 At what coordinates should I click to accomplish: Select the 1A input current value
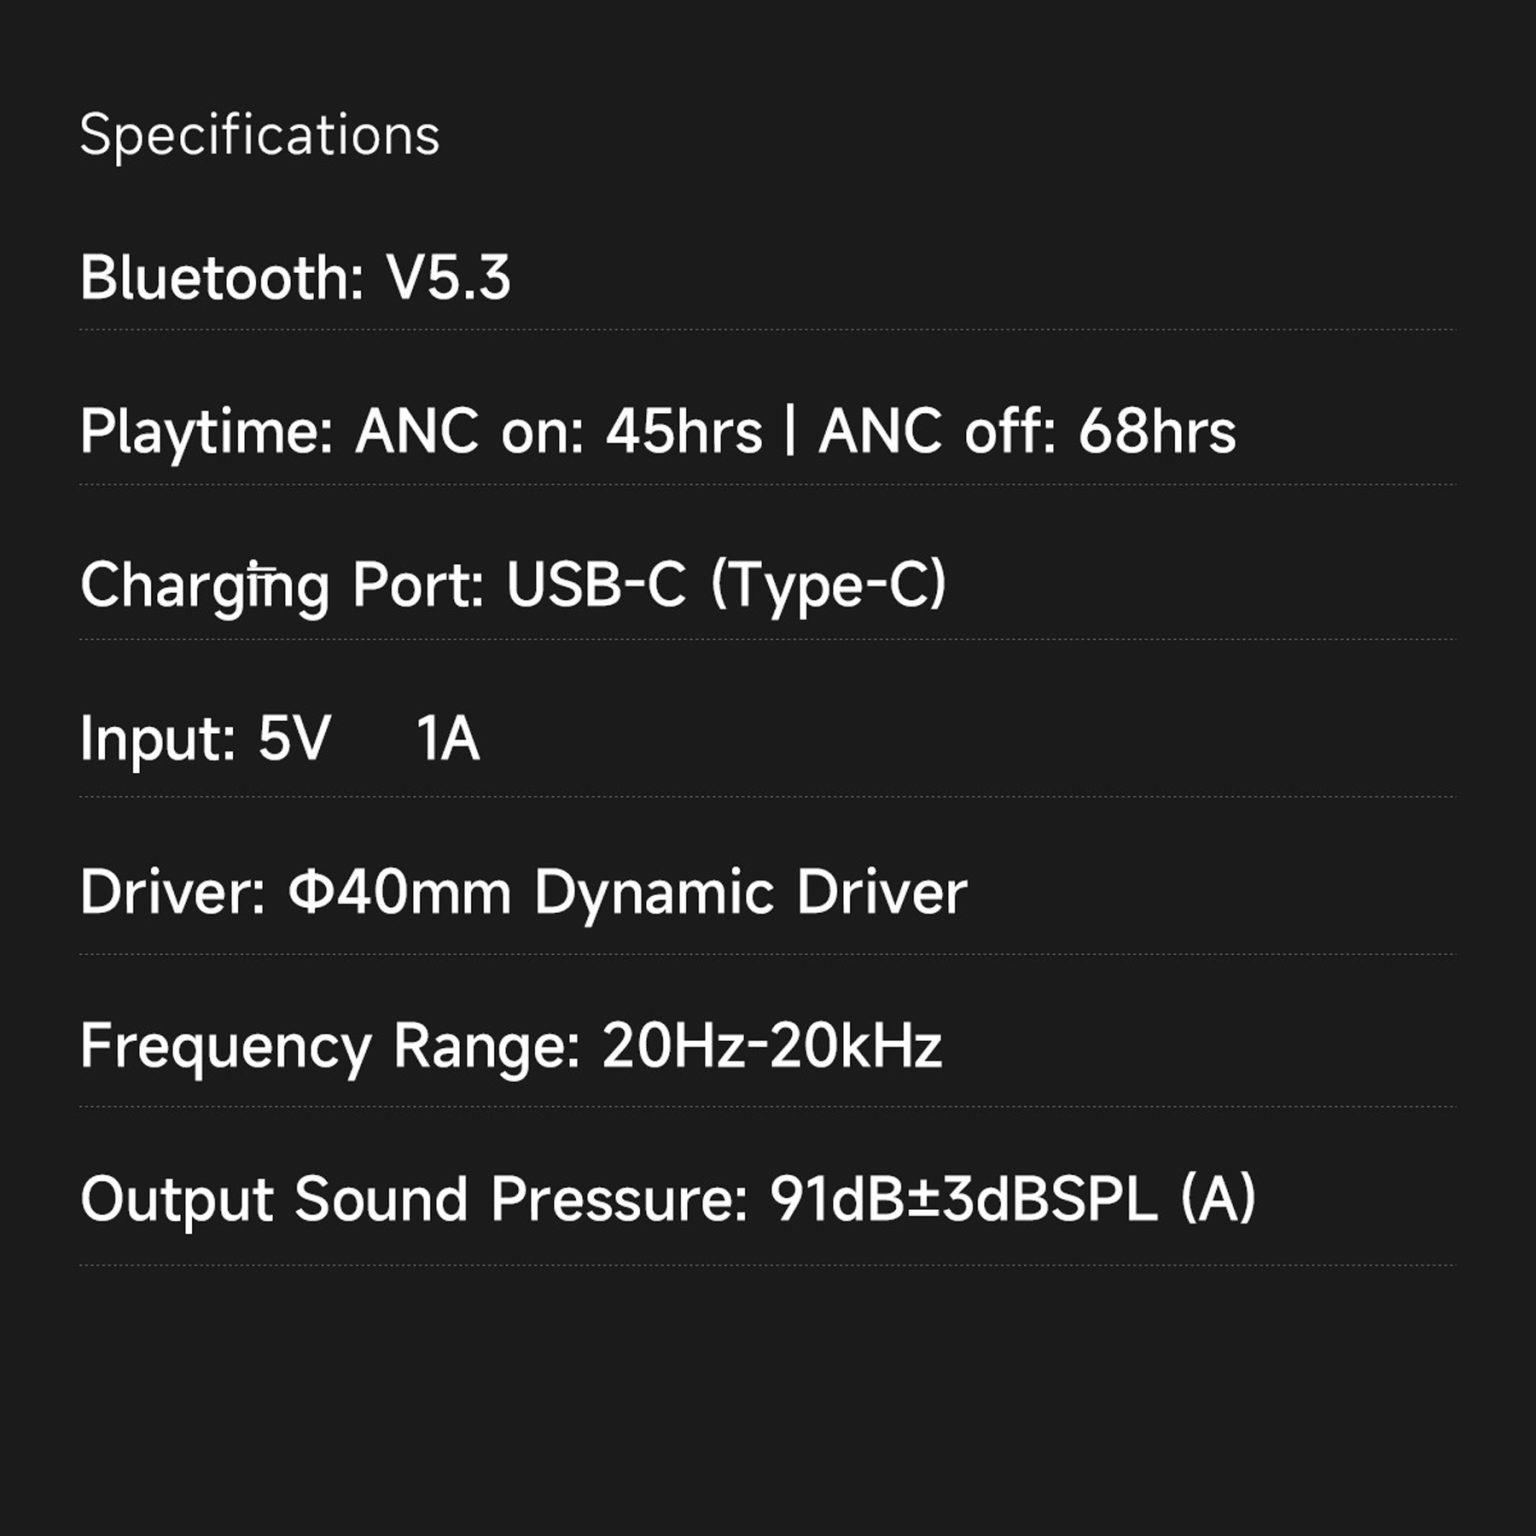(448, 739)
